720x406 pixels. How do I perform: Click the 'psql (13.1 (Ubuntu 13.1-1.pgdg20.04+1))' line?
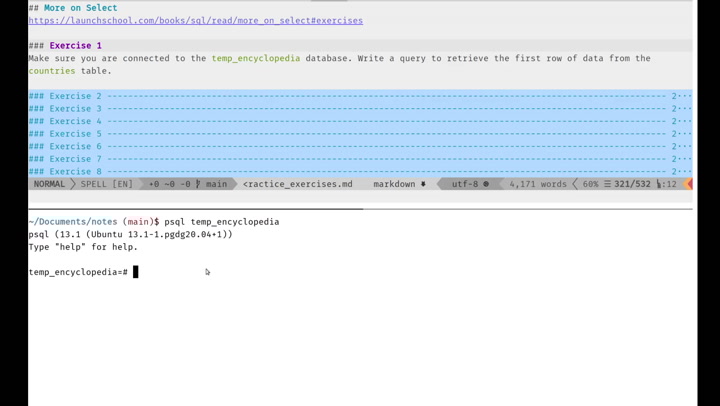click(130, 234)
